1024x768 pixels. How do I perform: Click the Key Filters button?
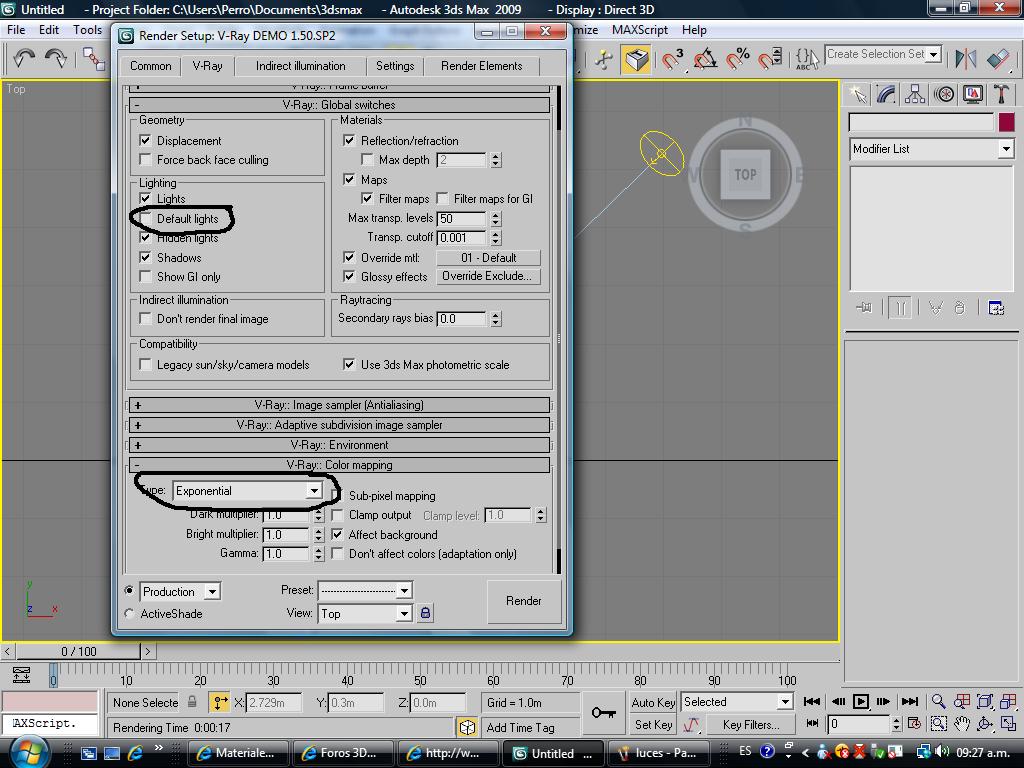coord(750,724)
